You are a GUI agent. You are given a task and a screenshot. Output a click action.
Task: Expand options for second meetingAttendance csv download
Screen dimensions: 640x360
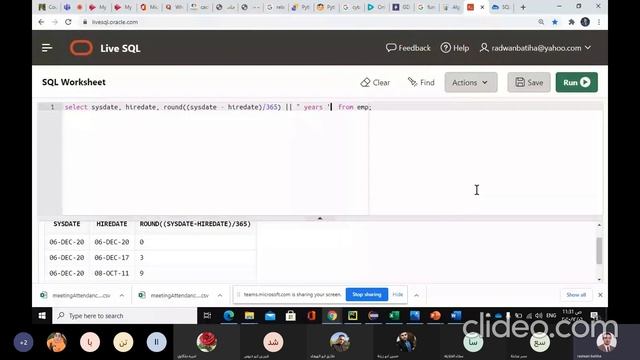click(x=220, y=295)
